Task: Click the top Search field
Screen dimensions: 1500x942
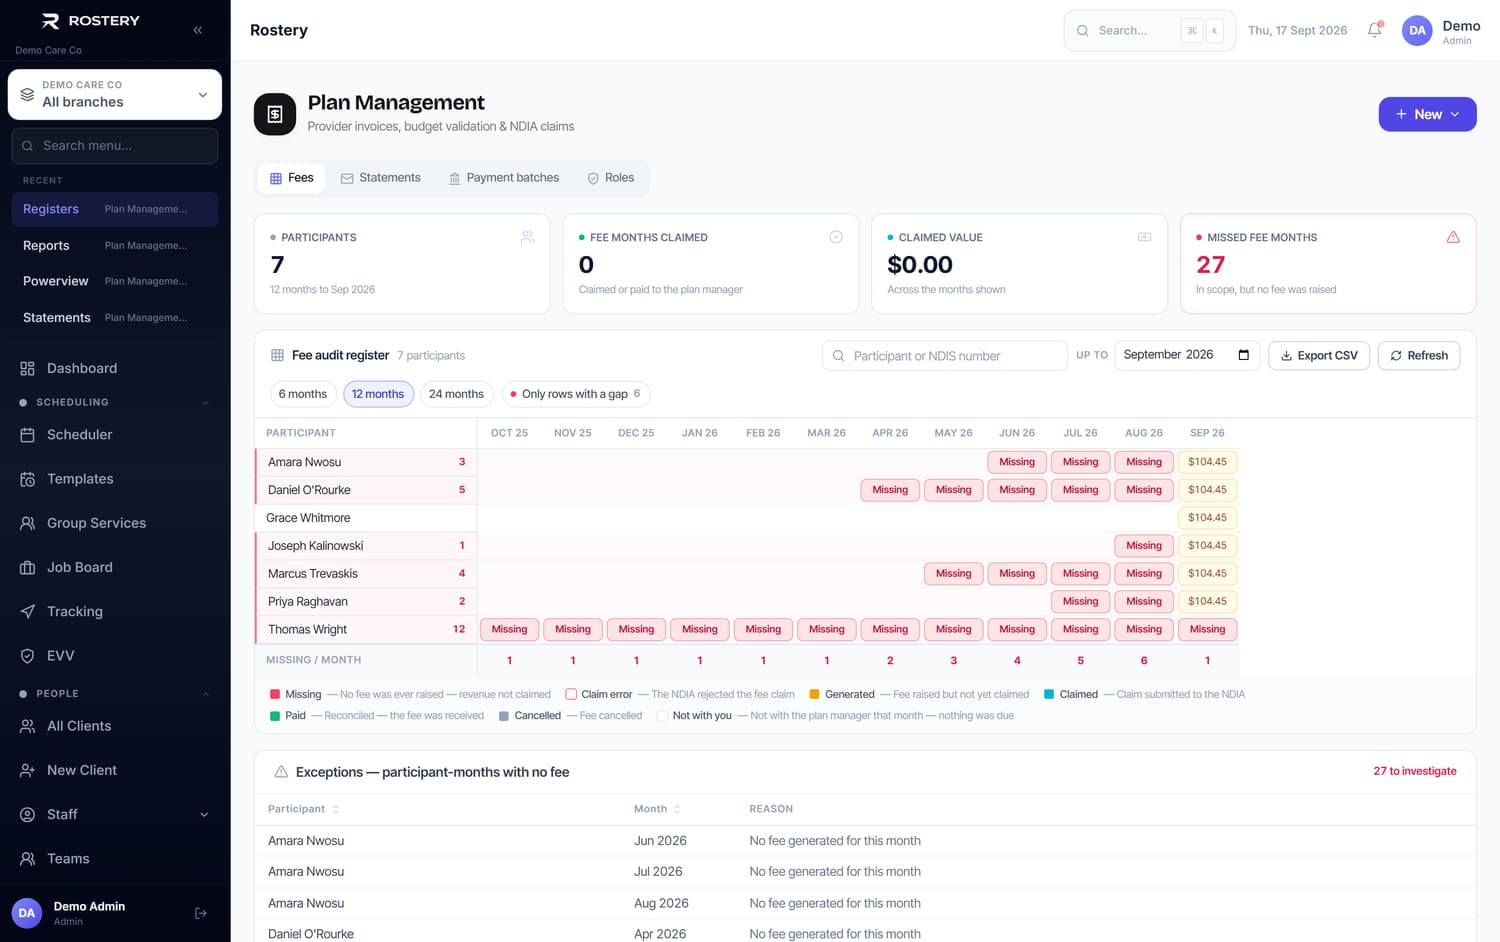Action: (1149, 30)
